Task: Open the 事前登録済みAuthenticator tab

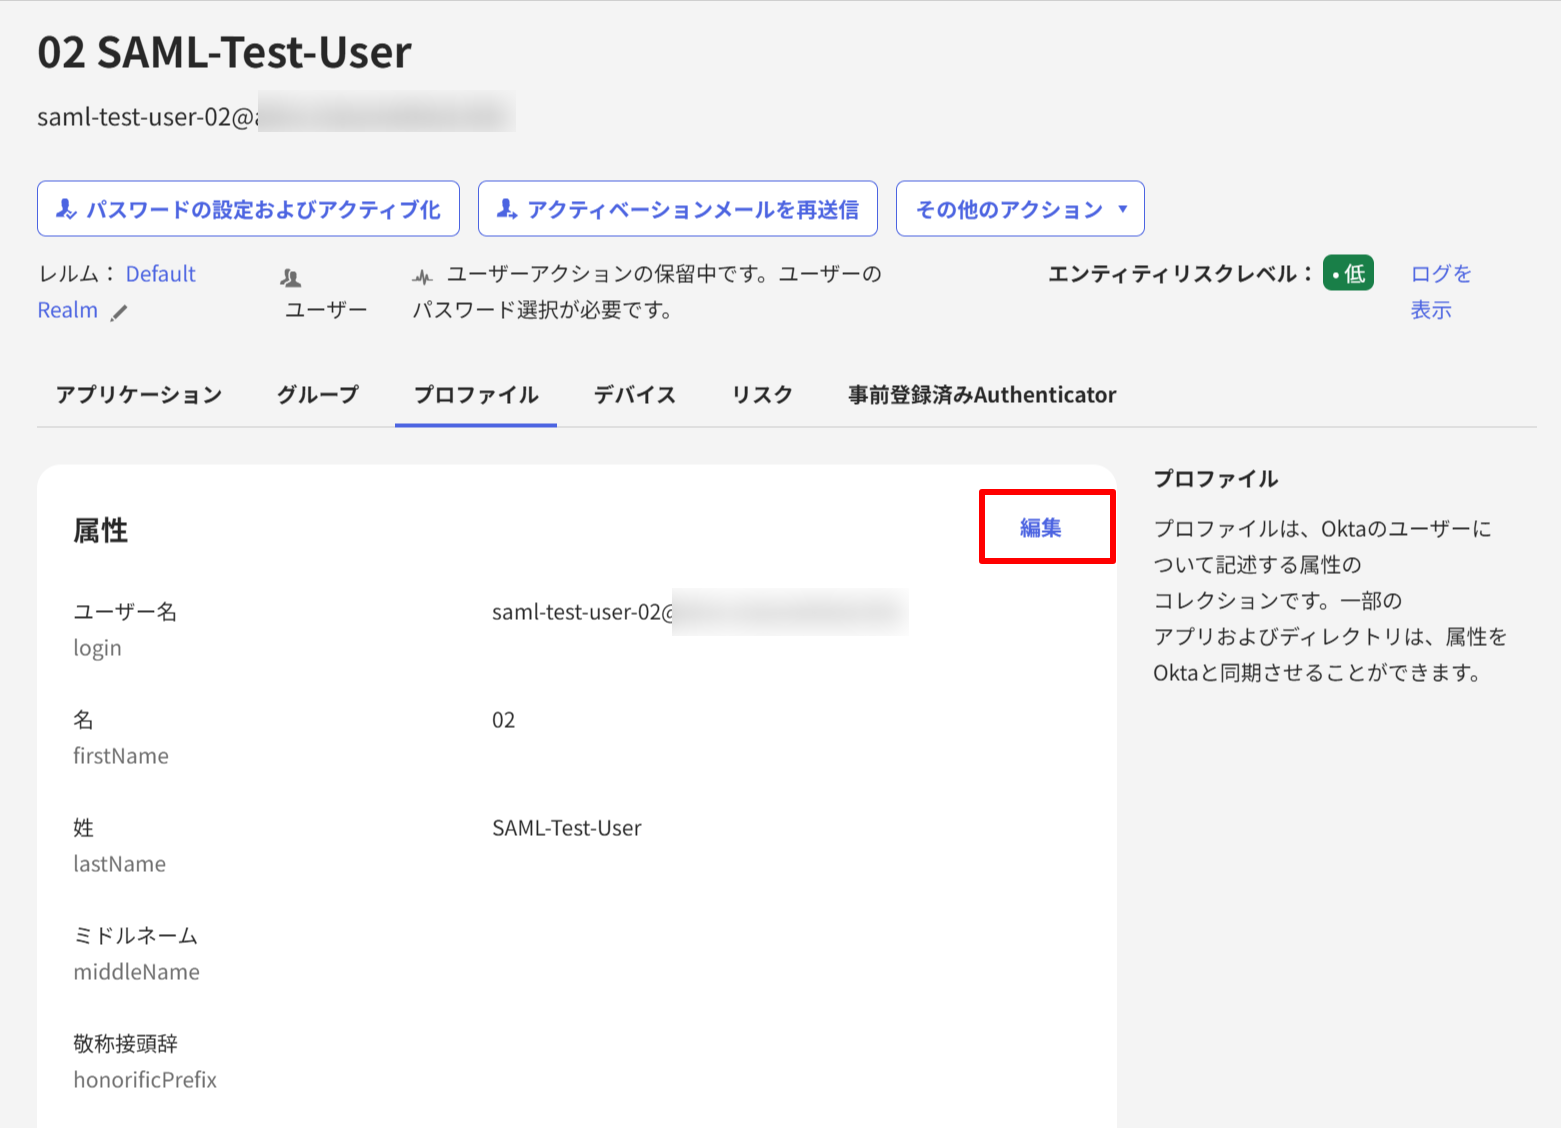Action: click(981, 395)
